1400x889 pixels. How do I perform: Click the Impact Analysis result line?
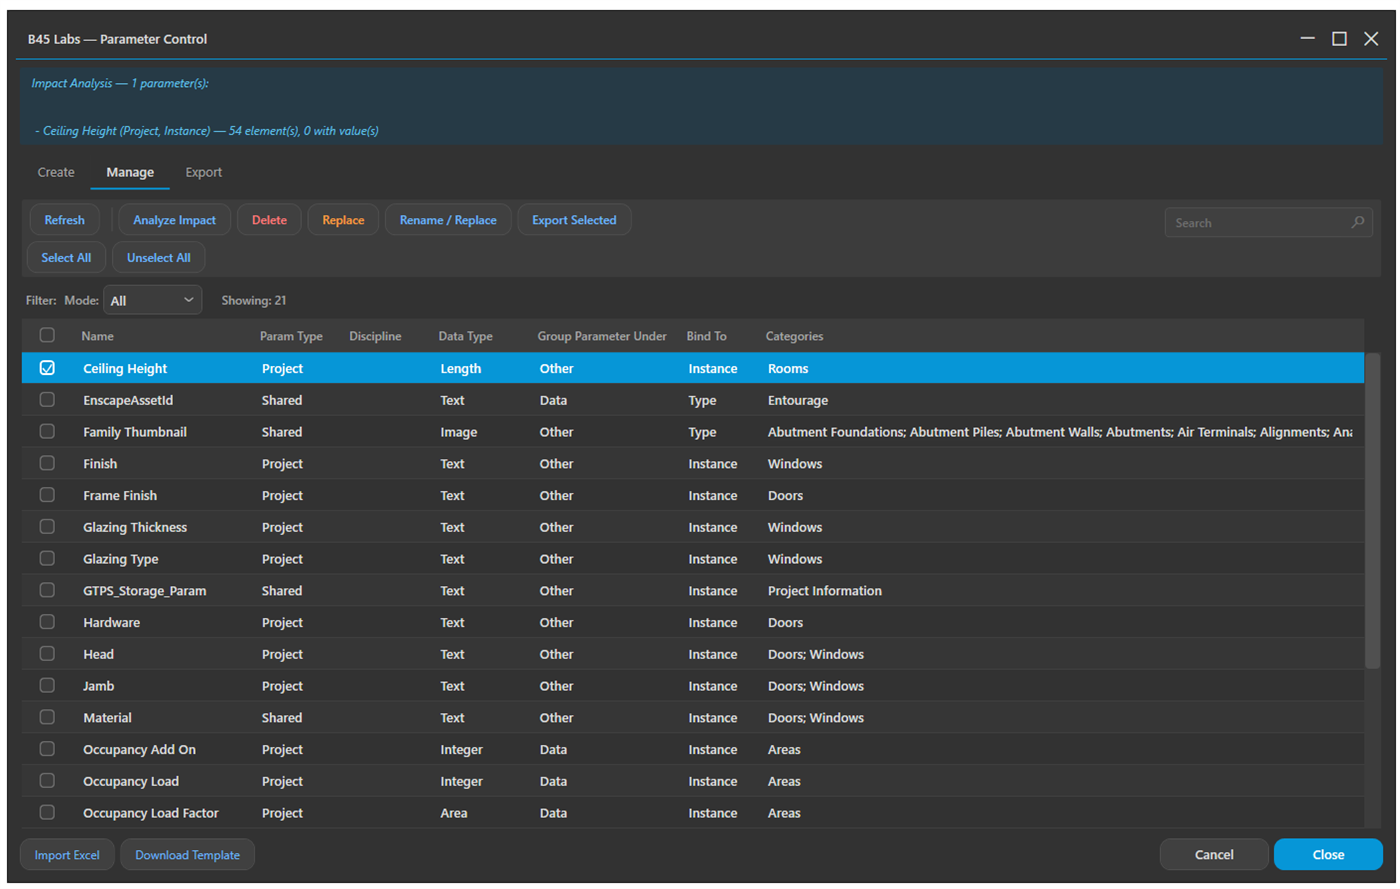[206, 131]
